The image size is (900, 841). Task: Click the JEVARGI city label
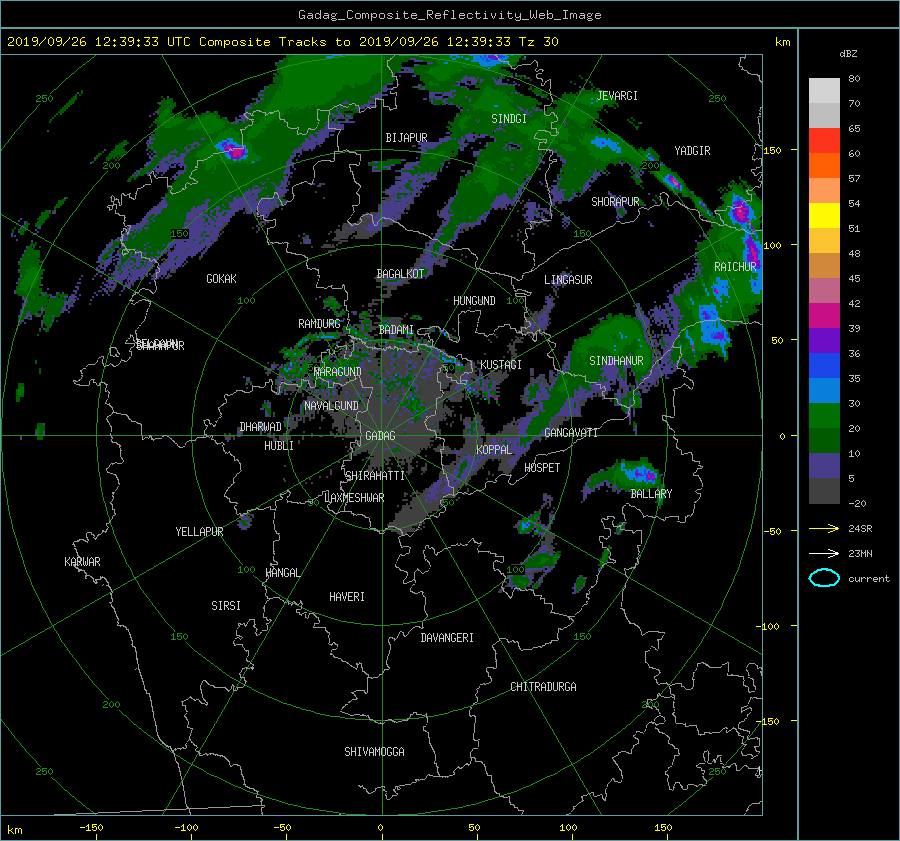point(617,96)
